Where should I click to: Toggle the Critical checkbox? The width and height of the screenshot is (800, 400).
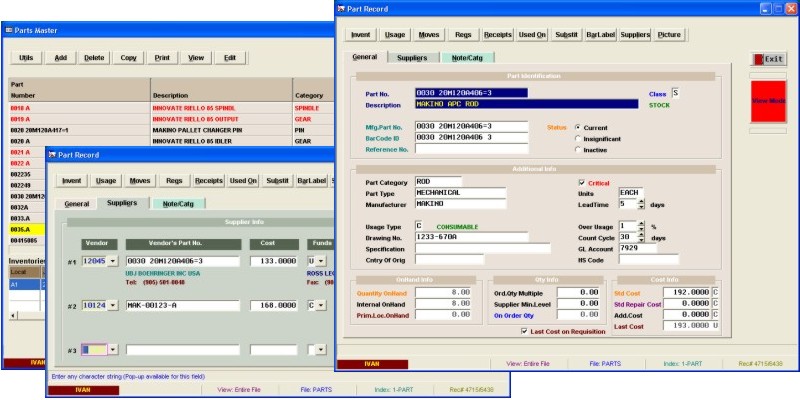point(582,182)
